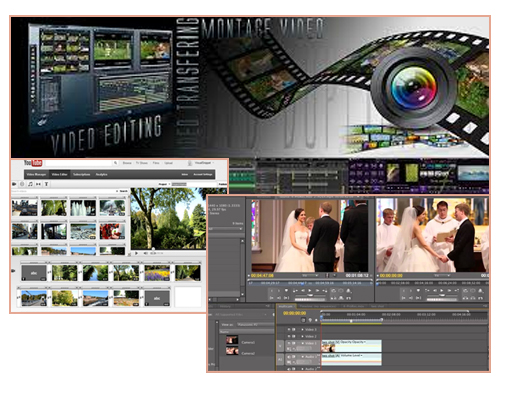This screenshot has width=508, height=397.
Task: Toggle sync lock on Video 1 track
Action: pyautogui.click(x=294, y=343)
